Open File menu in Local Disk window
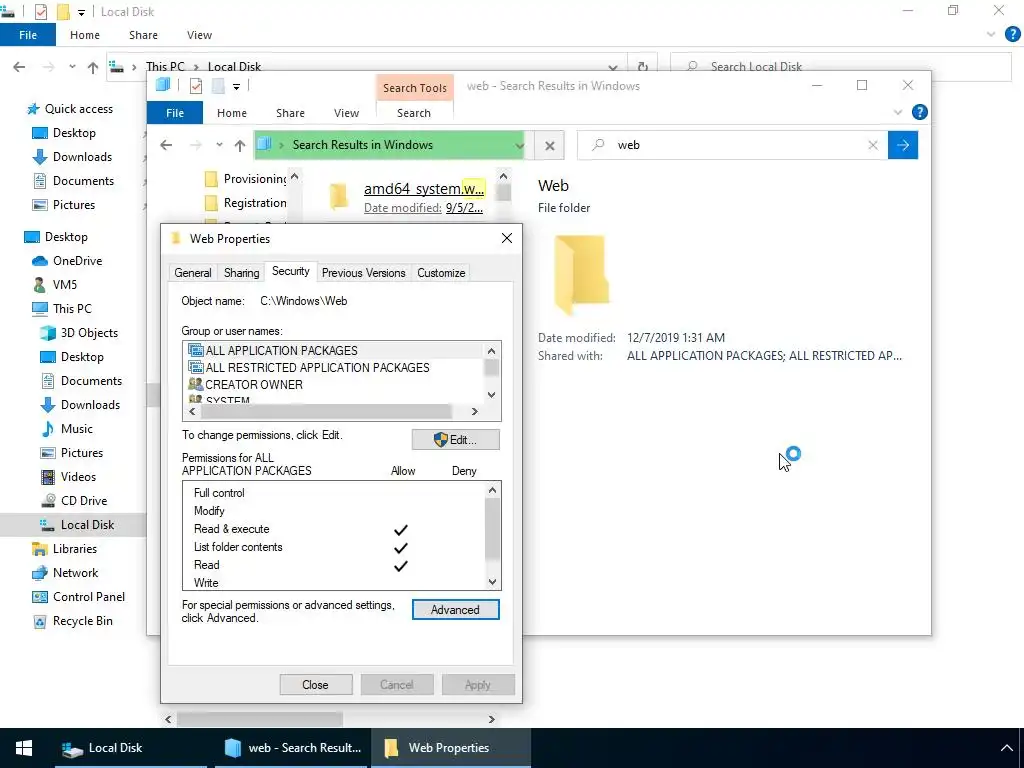The image size is (1024, 768). click(x=28, y=35)
